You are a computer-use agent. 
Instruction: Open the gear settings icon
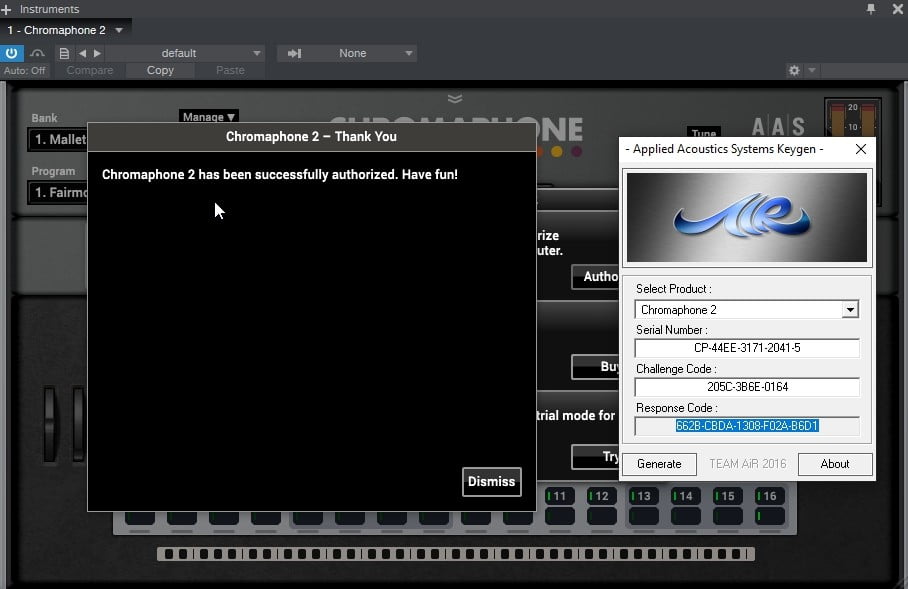pos(794,70)
